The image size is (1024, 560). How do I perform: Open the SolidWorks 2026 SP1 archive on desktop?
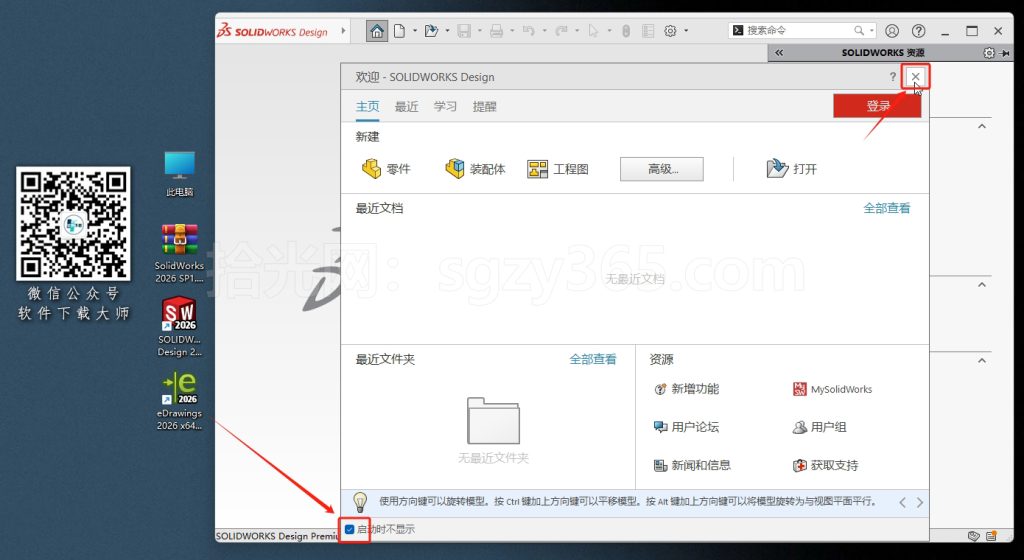[179, 253]
